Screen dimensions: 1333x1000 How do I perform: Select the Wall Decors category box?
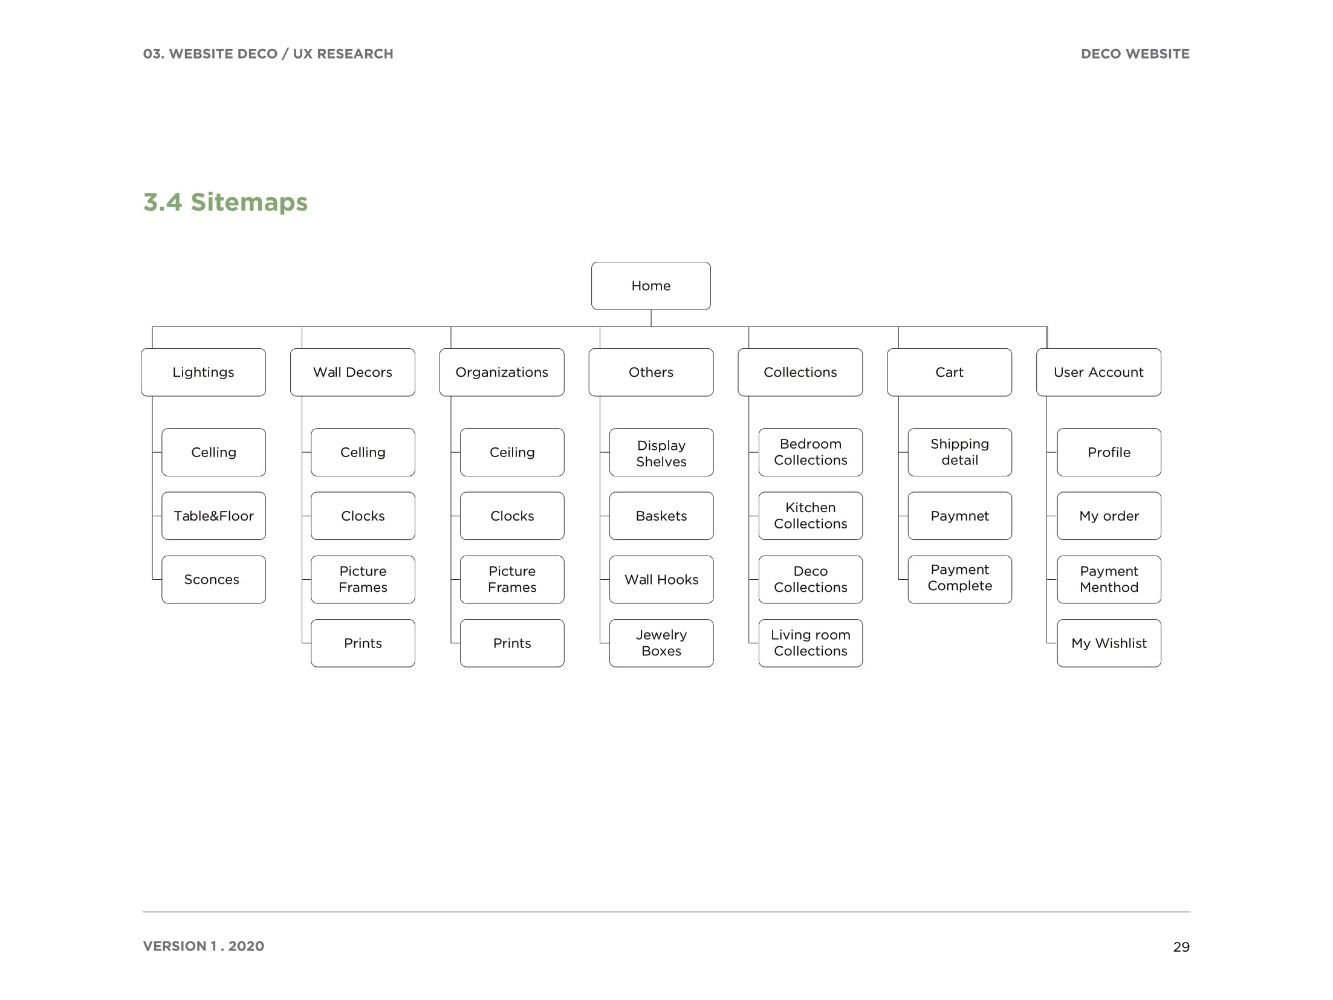[x=353, y=372]
